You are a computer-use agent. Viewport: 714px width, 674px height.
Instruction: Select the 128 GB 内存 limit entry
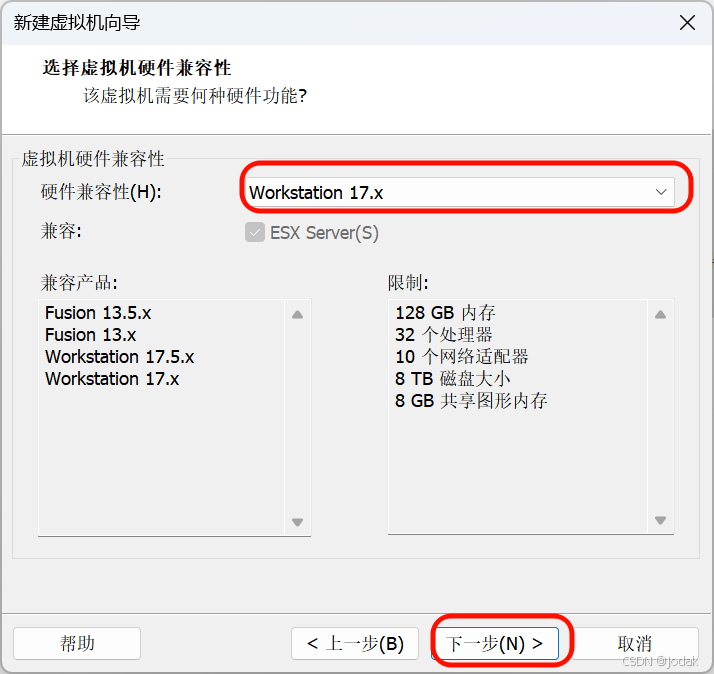(445, 313)
